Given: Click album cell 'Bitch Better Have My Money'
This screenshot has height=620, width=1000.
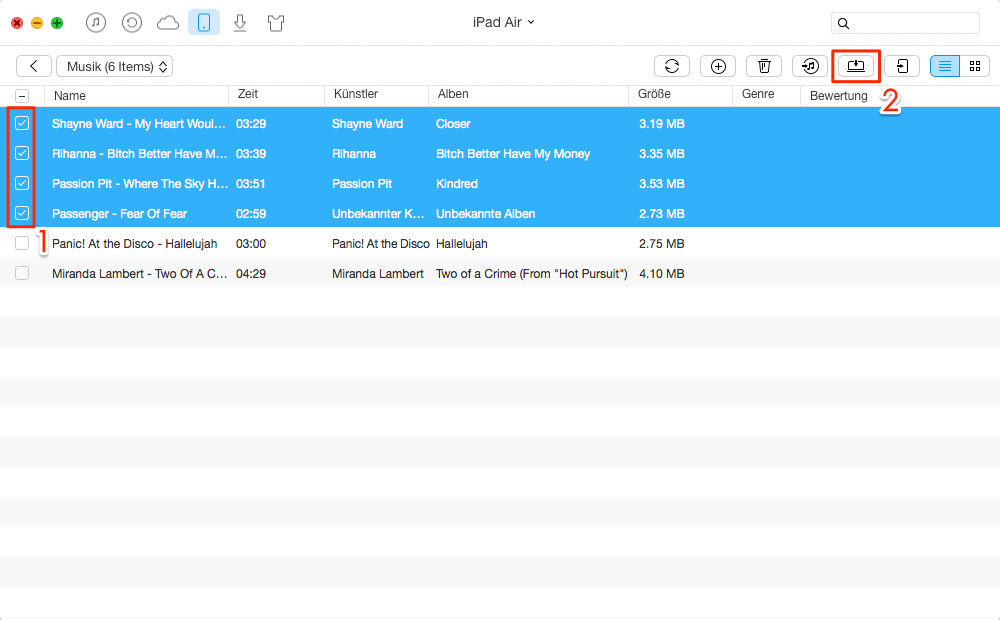Looking at the screenshot, I should point(513,154).
